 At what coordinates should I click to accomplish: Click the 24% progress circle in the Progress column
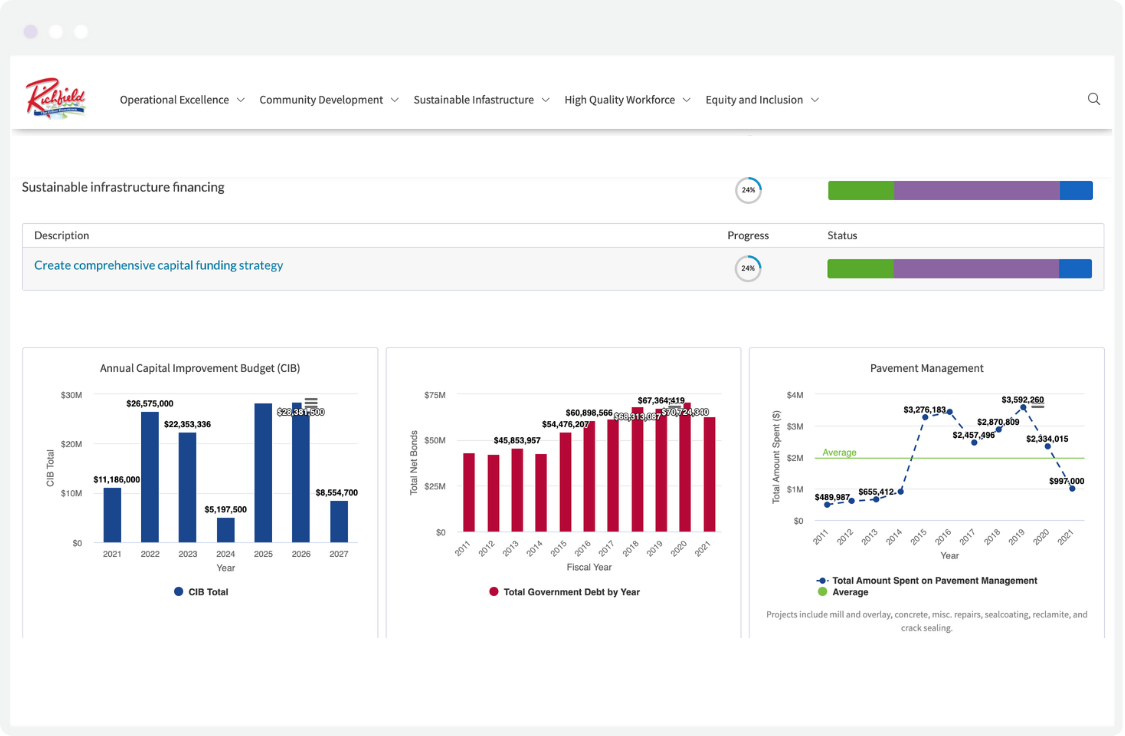[x=748, y=268]
